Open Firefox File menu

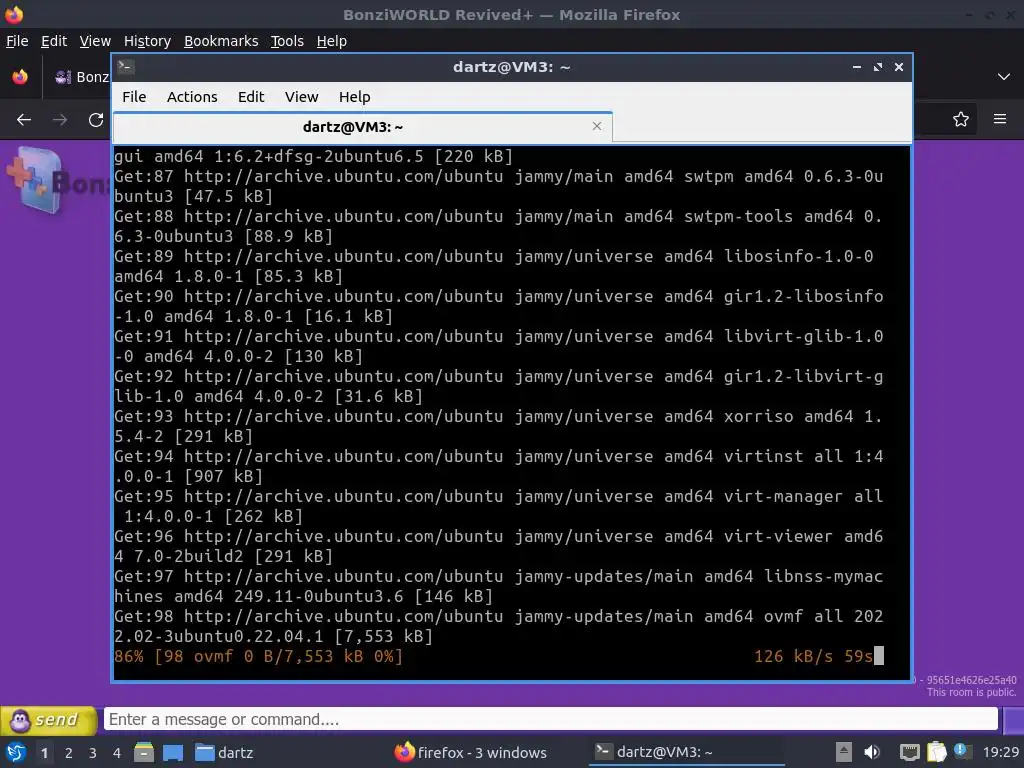[x=17, y=41]
